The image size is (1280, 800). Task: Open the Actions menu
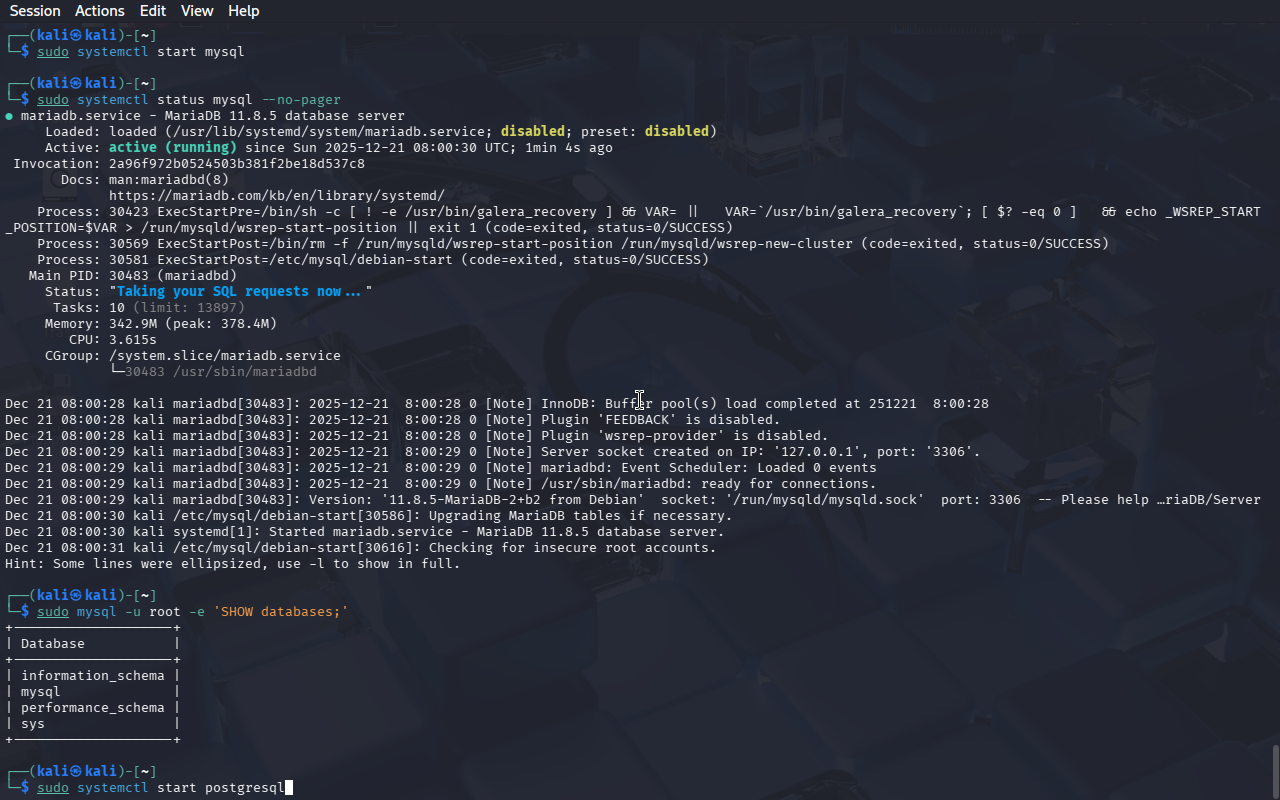100,11
